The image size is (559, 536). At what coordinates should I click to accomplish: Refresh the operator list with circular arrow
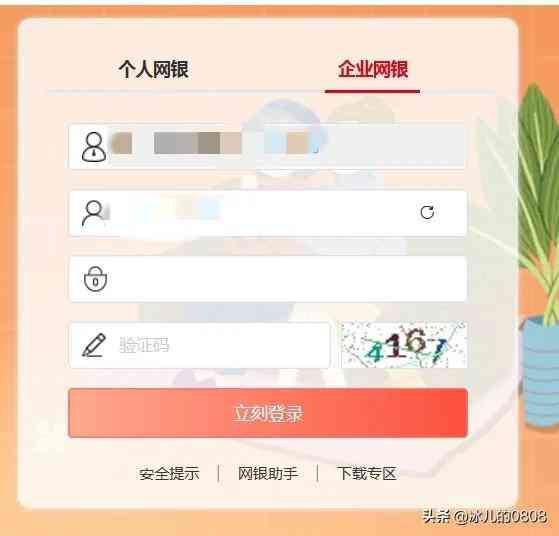[427, 212]
